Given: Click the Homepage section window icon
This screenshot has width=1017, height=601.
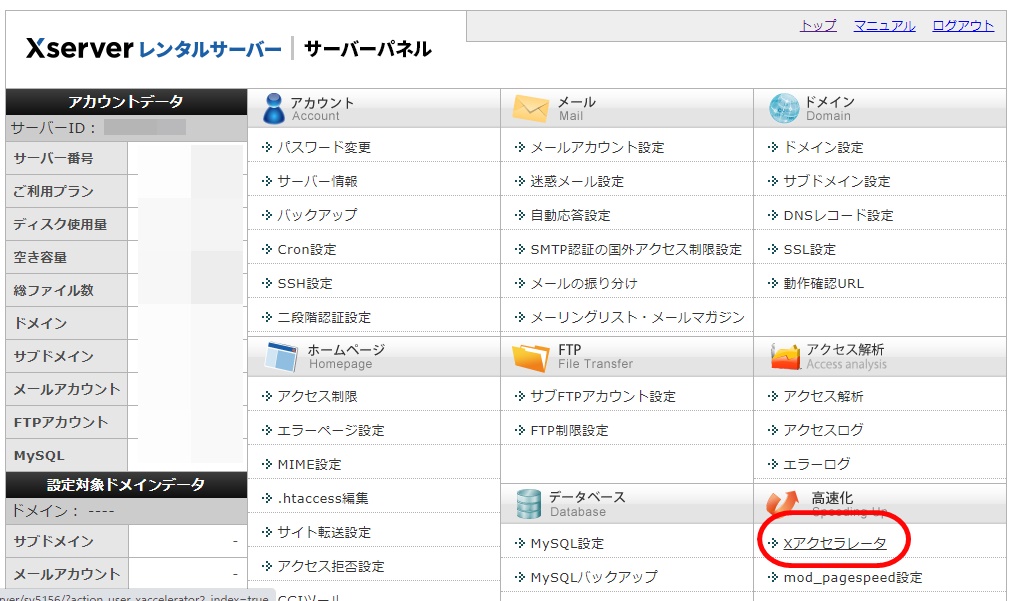Looking at the screenshot, I should point(282,356).
